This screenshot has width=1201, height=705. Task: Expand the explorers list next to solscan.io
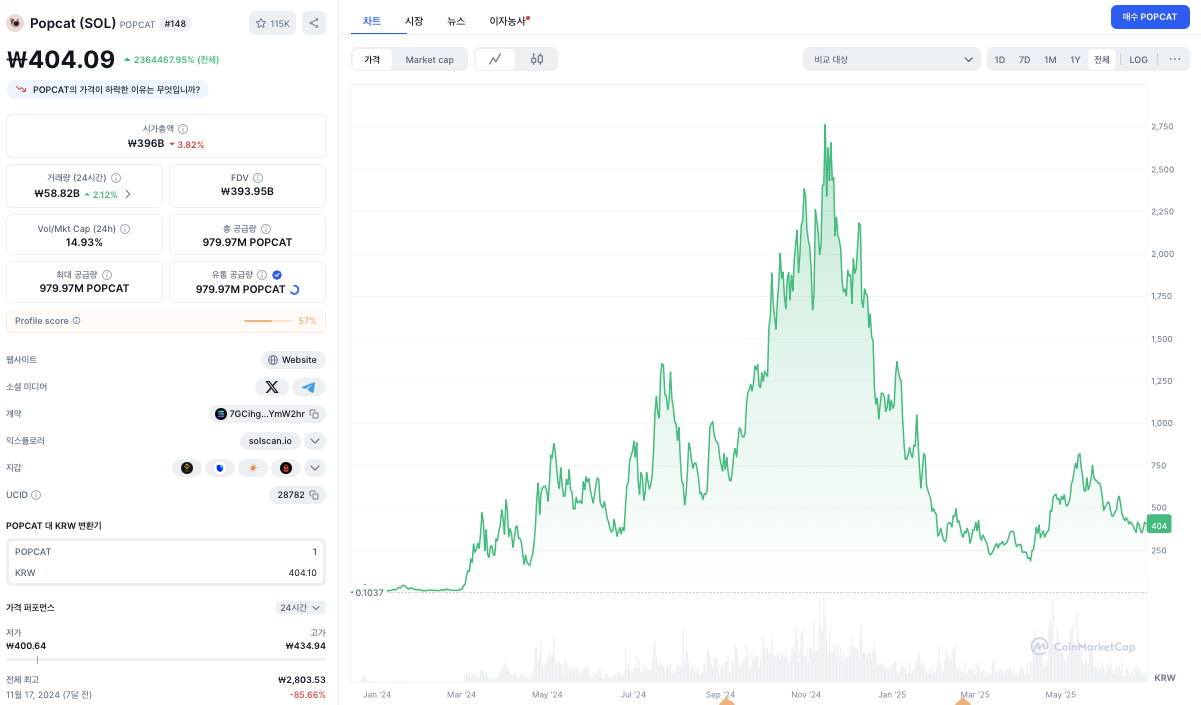pos(314,441)
